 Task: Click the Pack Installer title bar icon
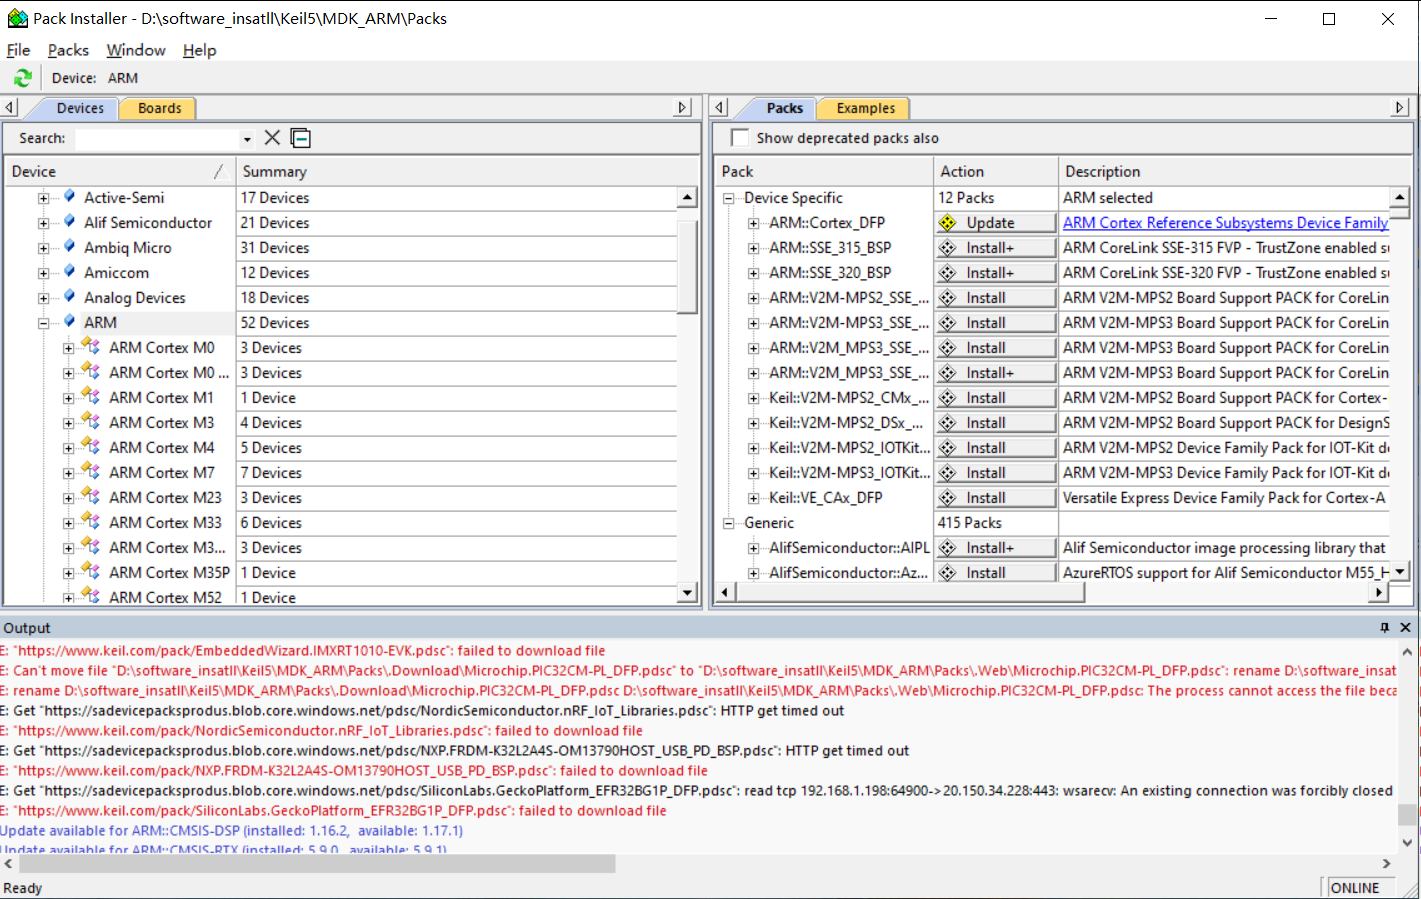(17, 18)
